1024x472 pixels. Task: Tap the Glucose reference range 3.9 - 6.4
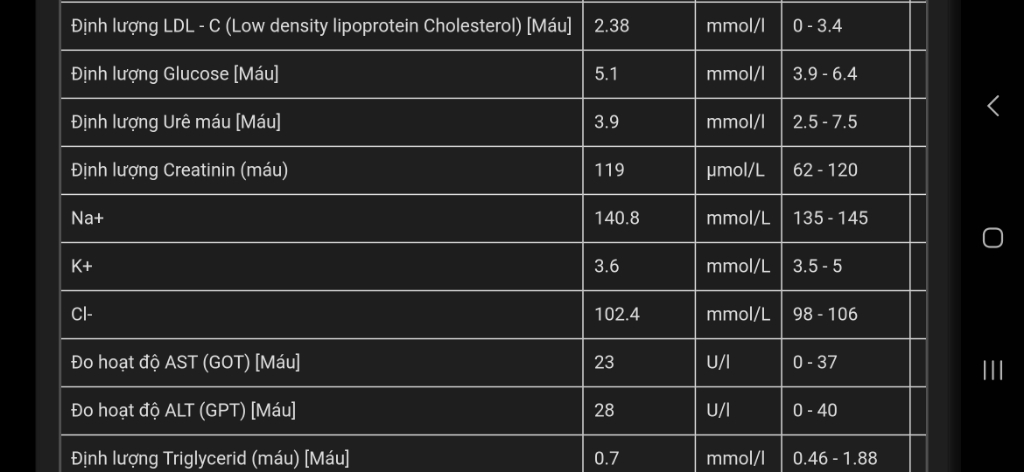[825, 74]
